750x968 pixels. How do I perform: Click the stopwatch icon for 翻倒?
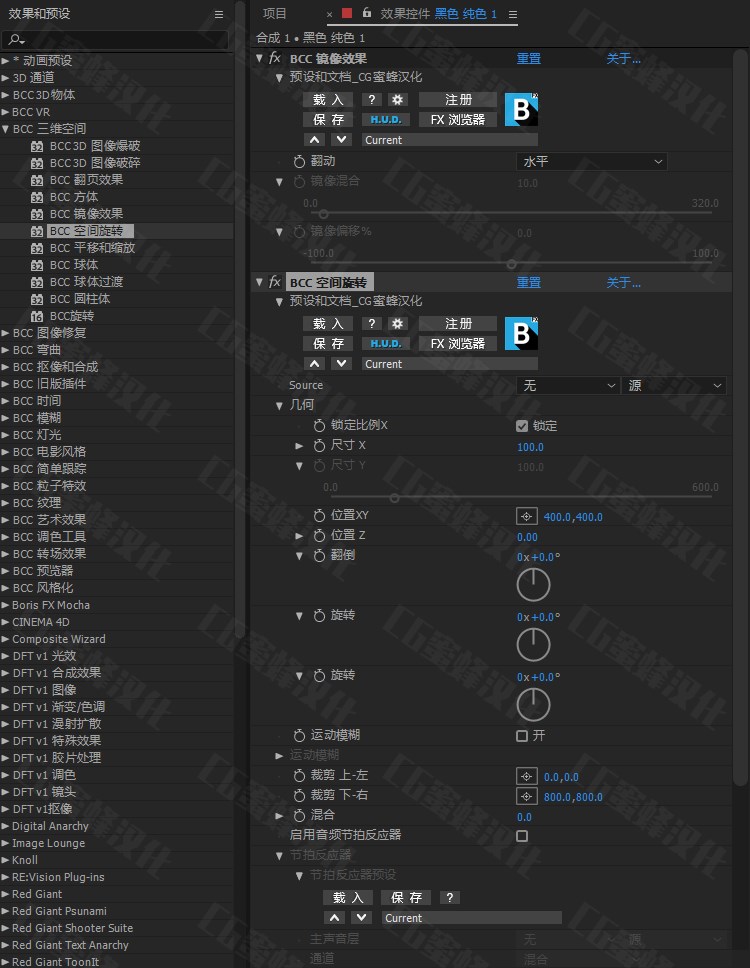click(x=319, y=556)
